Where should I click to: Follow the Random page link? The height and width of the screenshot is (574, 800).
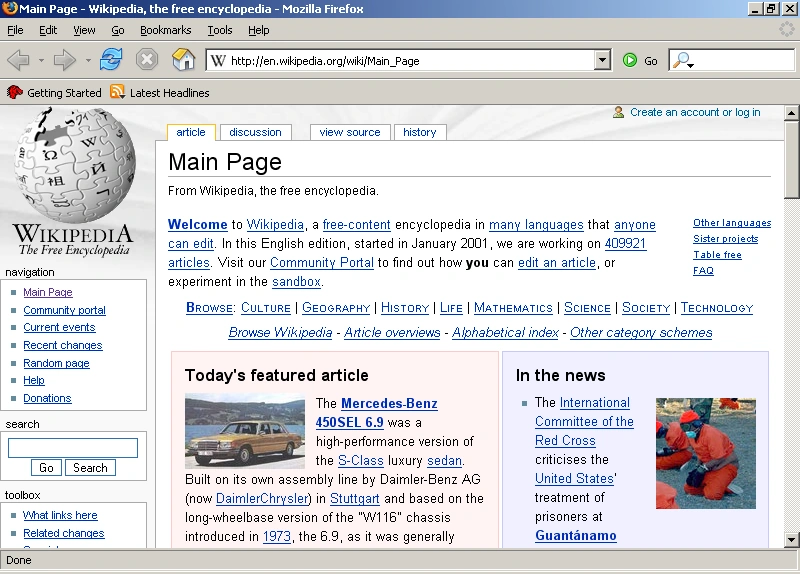56,363
